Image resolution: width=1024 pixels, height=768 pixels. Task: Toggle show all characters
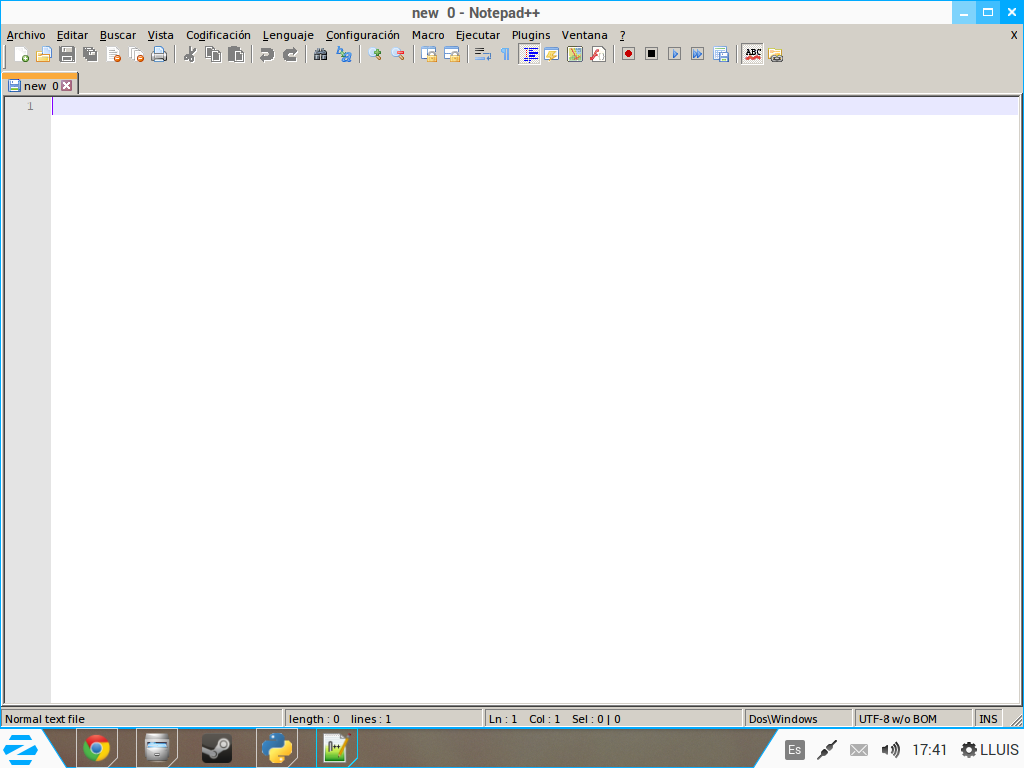coord(505,54)
